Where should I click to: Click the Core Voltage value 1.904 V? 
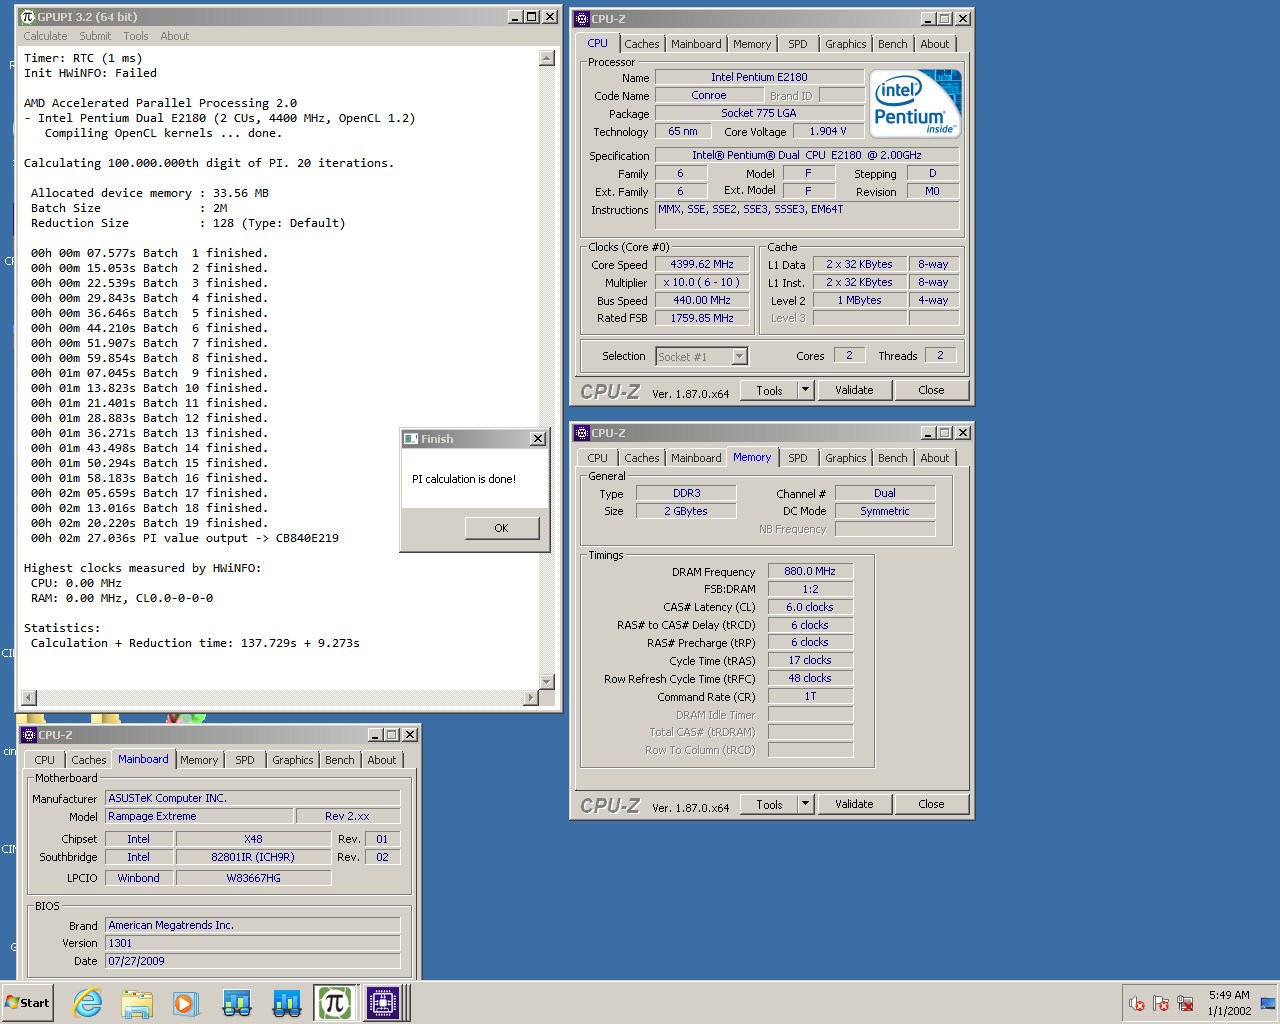828,131
